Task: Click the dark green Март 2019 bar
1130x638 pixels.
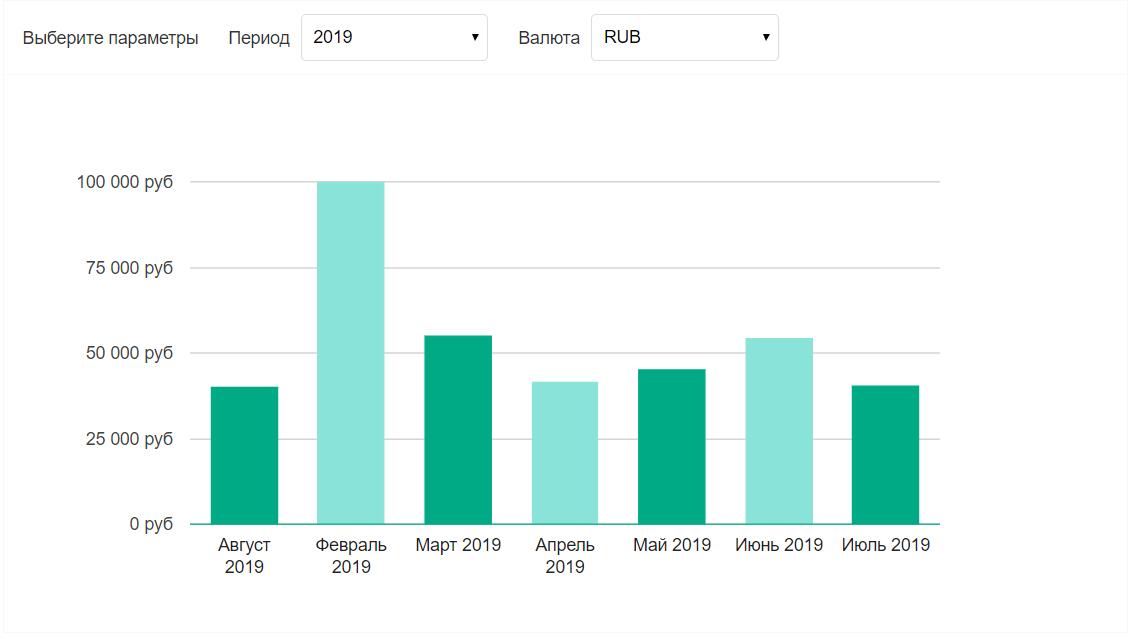Action: coord(458,430)
